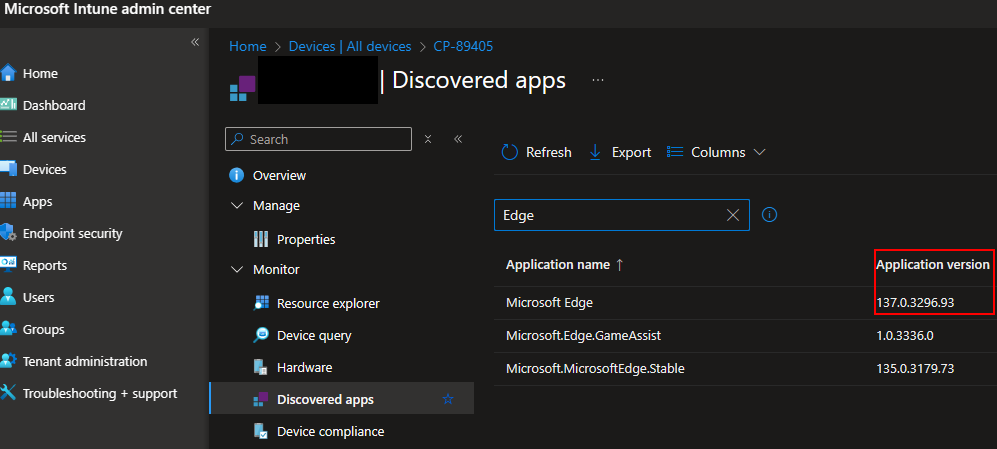Click the Reports icon in sidebar
Screen dimensions: 997x449
pyautogui.click(x=8, y=265)
